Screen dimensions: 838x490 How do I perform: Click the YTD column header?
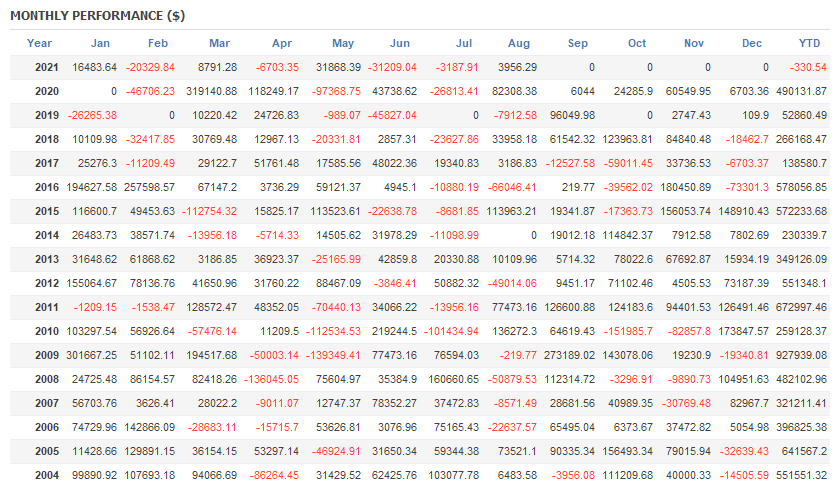(809, 43)
